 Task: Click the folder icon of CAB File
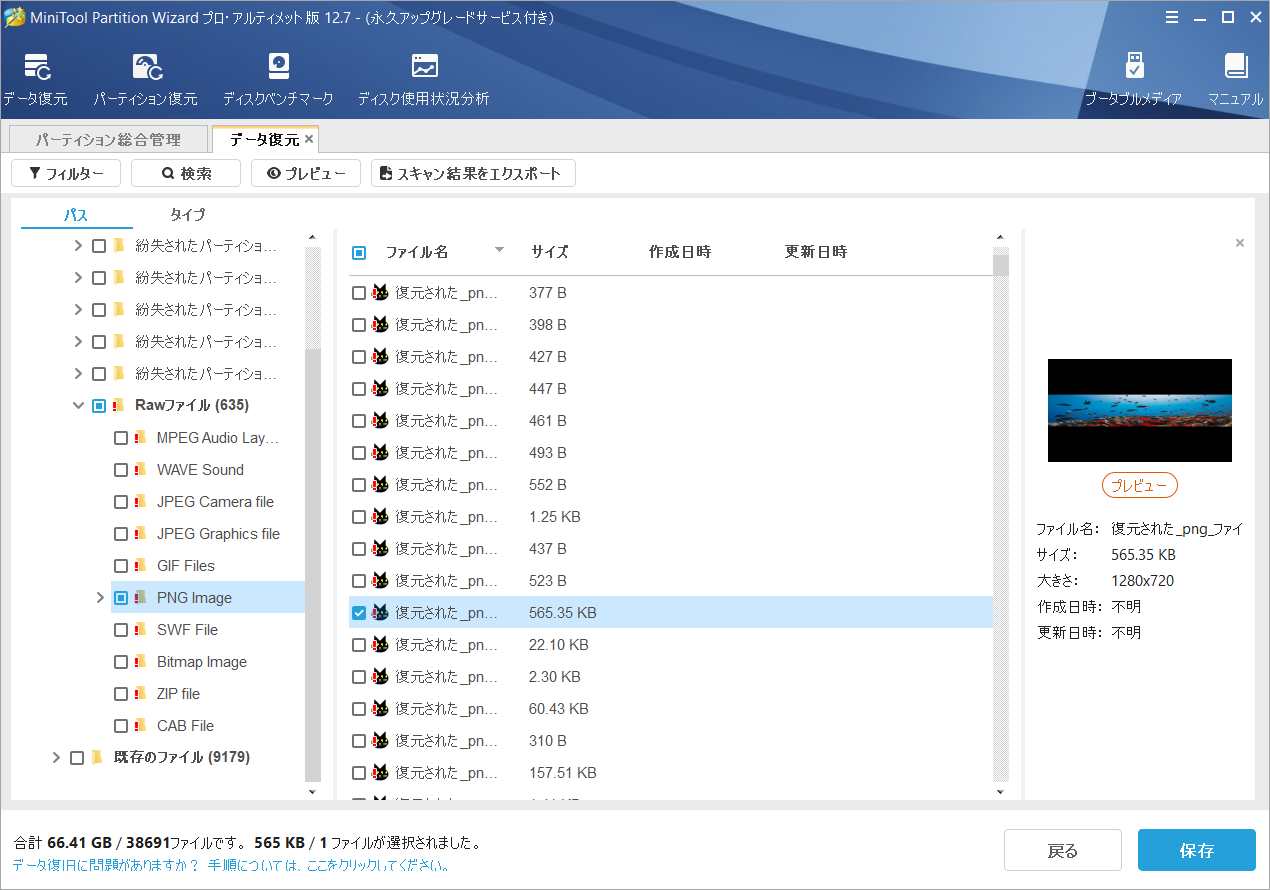point(140,726)
